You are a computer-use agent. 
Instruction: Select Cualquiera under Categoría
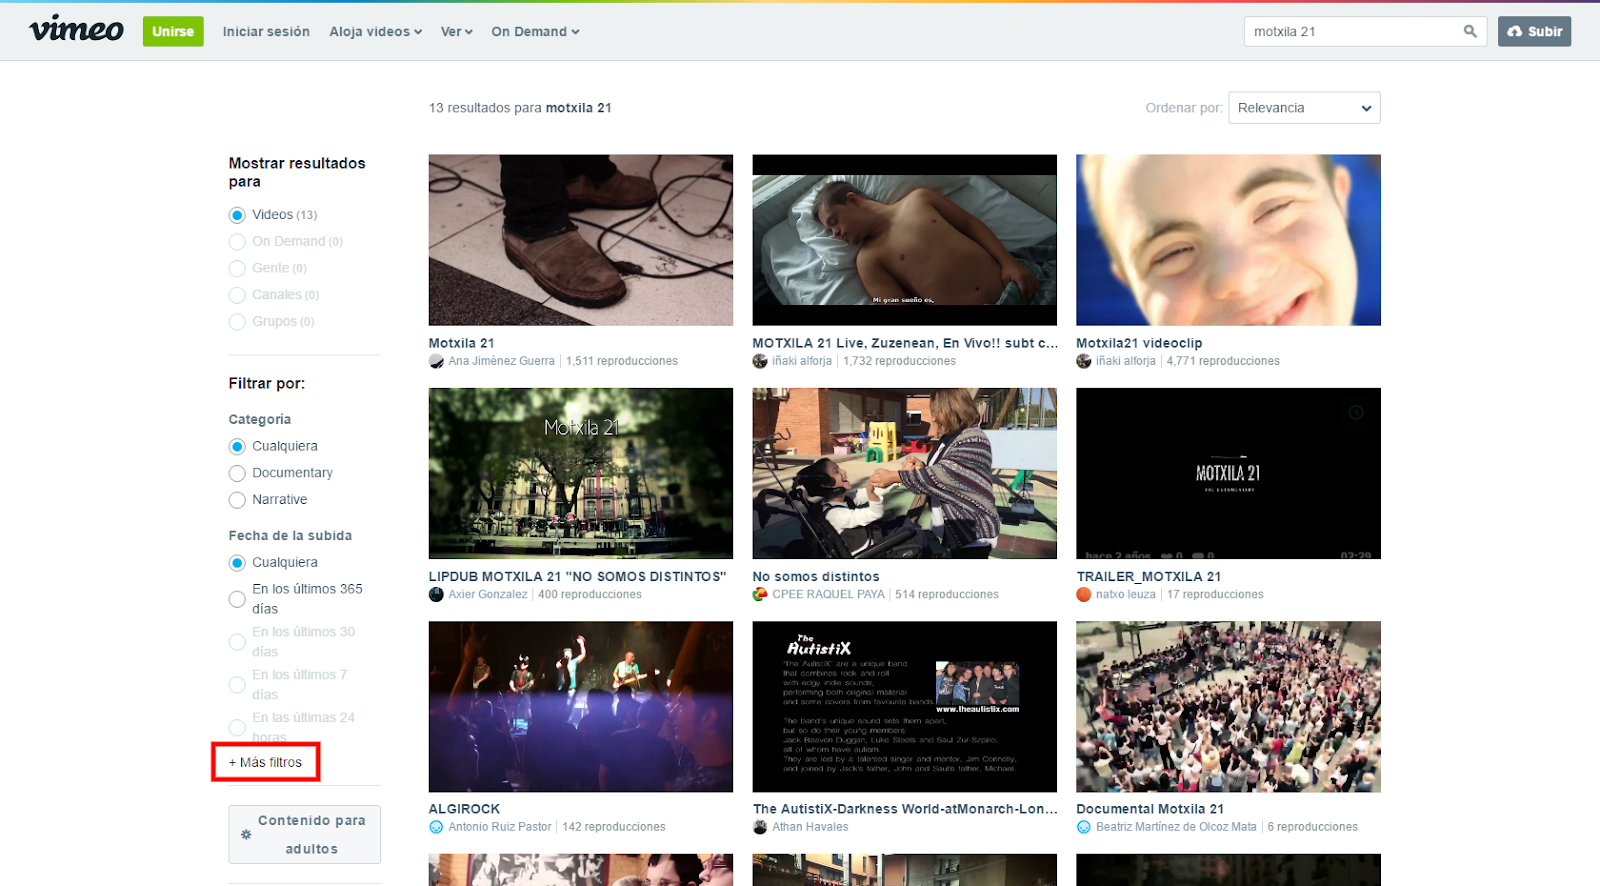[237, 446]
